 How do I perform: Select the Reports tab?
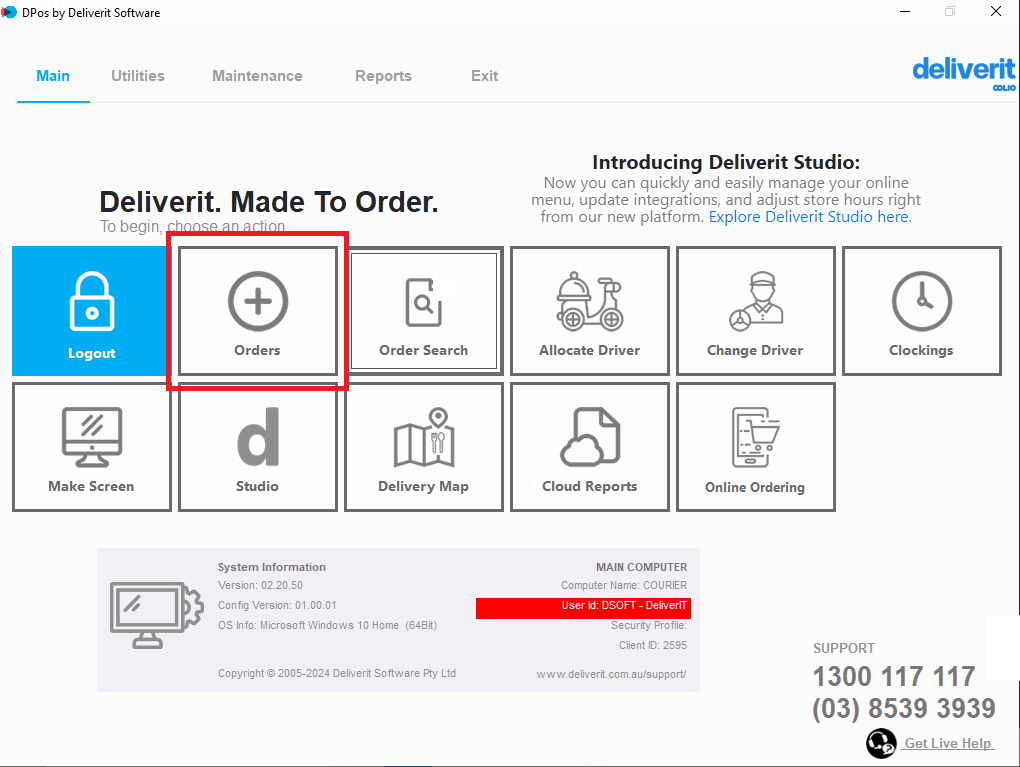383,75
